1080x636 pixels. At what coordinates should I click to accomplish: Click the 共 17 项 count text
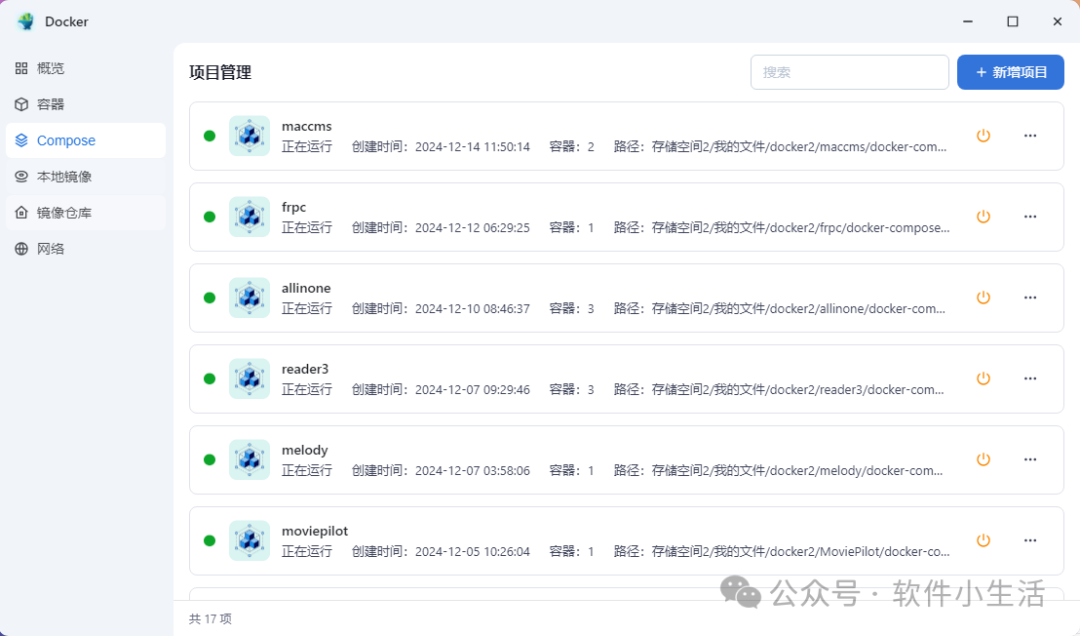pyautogui.click(x=210, y=619)
